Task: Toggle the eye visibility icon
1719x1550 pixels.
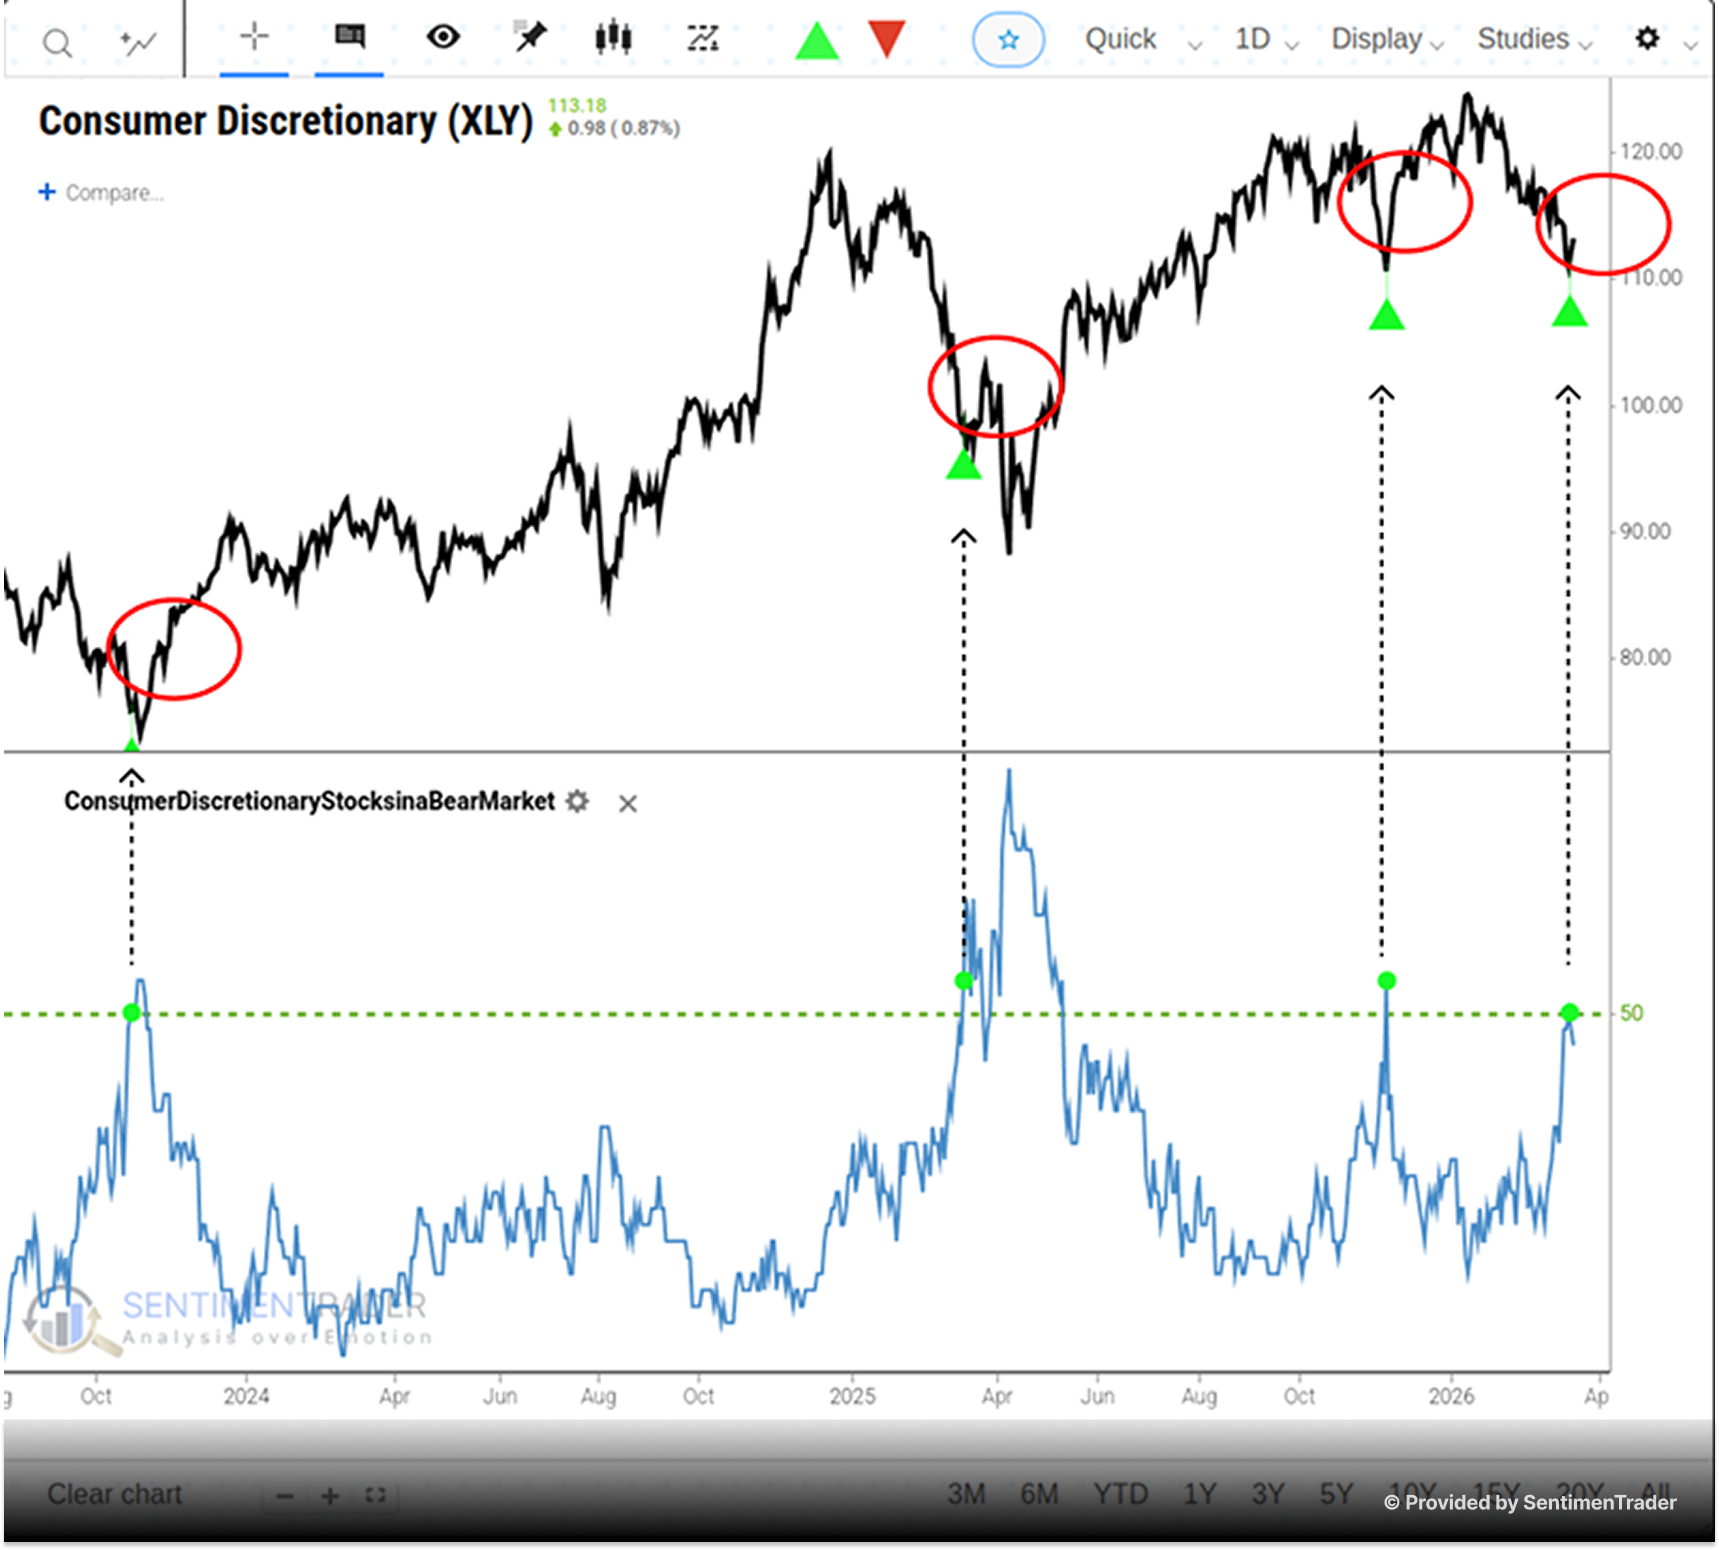Action: point(443,38)
